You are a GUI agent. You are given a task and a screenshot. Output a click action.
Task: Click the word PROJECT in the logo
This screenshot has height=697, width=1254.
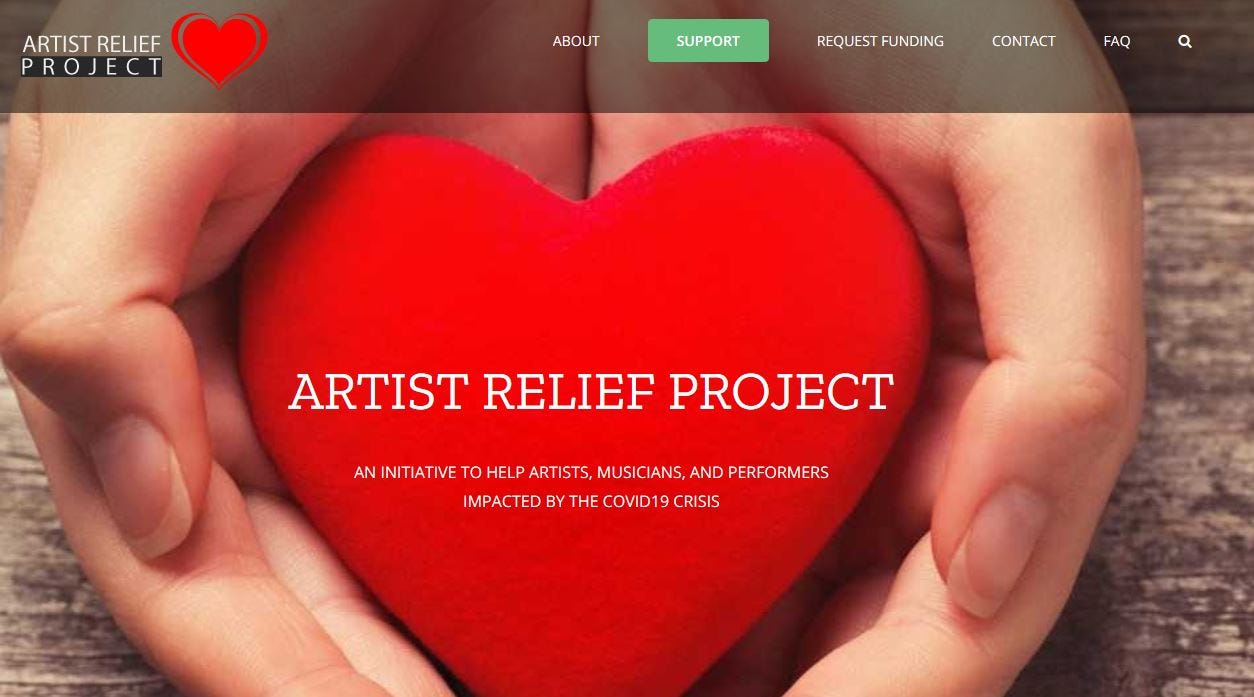92,68
